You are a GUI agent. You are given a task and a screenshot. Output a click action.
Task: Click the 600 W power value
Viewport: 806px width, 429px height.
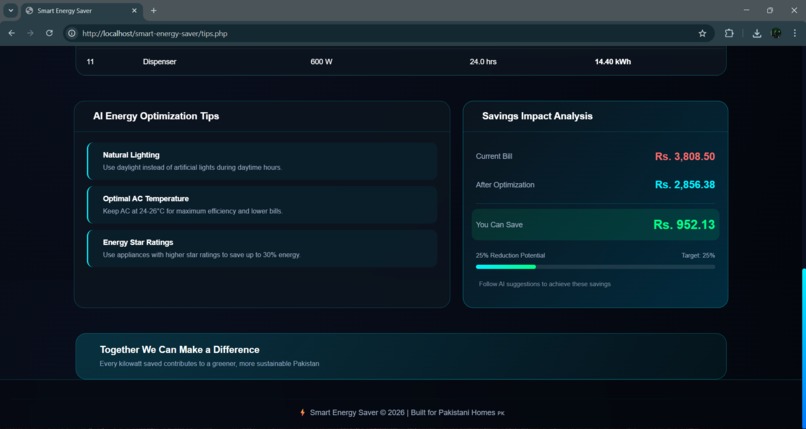tap(321, 62)
